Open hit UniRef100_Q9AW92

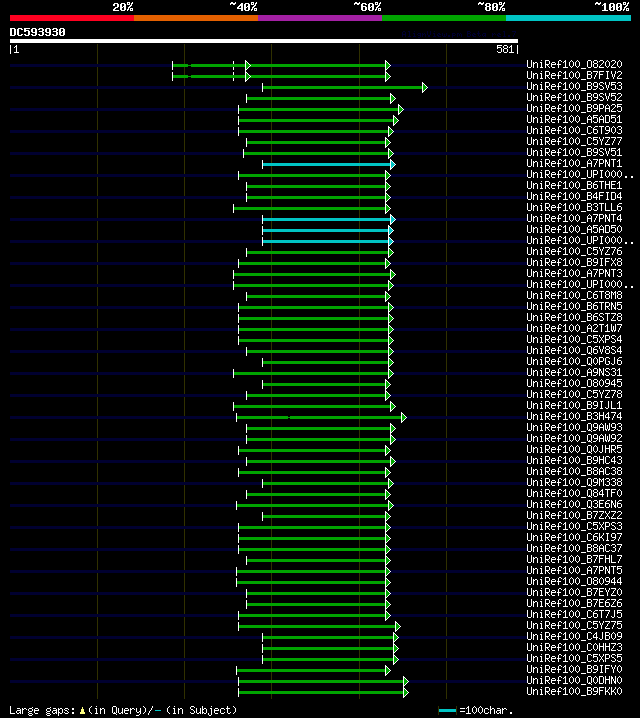574,438
